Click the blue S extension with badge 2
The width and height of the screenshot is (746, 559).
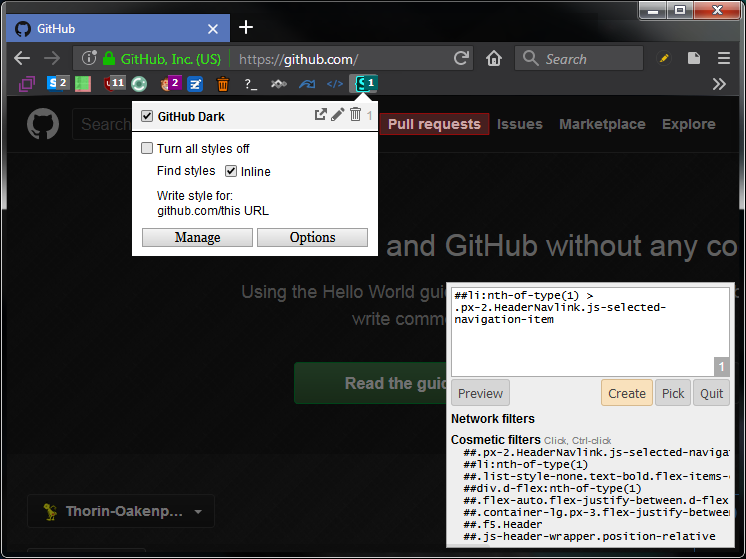tap(58, 83)
